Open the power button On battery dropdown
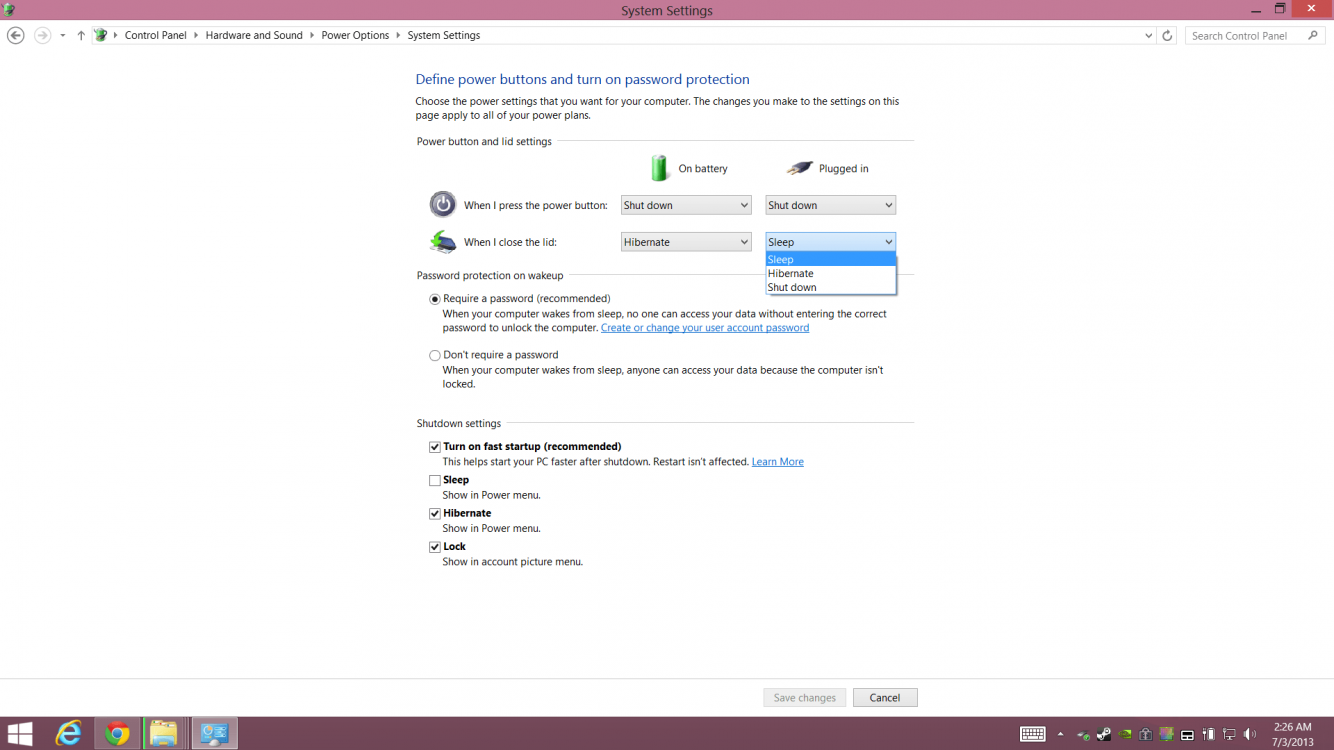Screen dimensions: 1334x750 [x=685, y=204]
